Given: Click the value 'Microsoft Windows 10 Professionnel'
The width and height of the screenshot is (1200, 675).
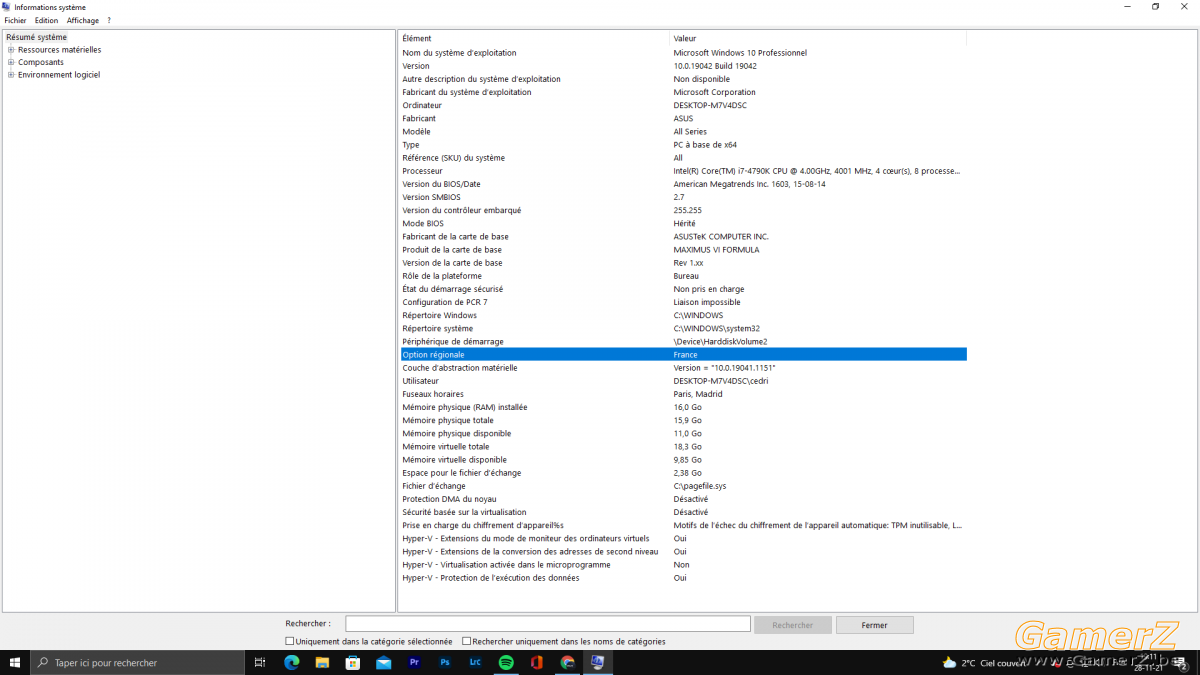Looking at the screenshot, I should coord(740,53).
